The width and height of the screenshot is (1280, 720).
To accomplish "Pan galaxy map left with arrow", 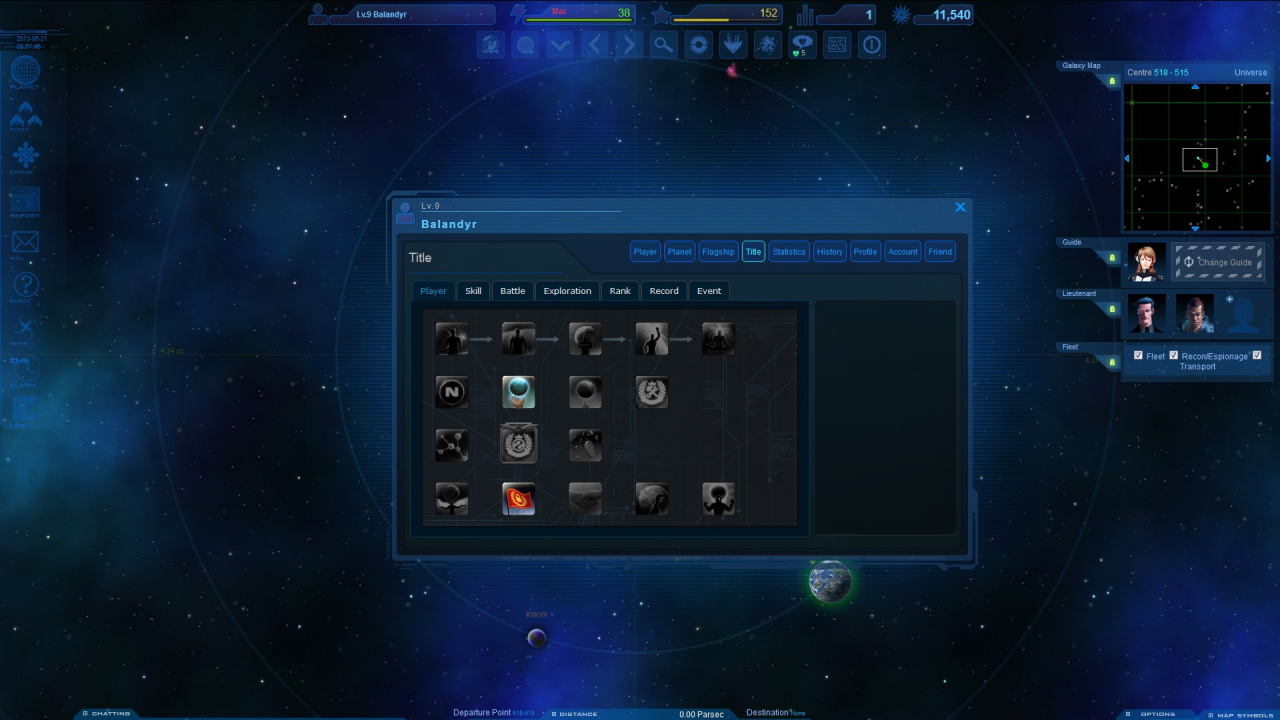I will [1127, 158].
